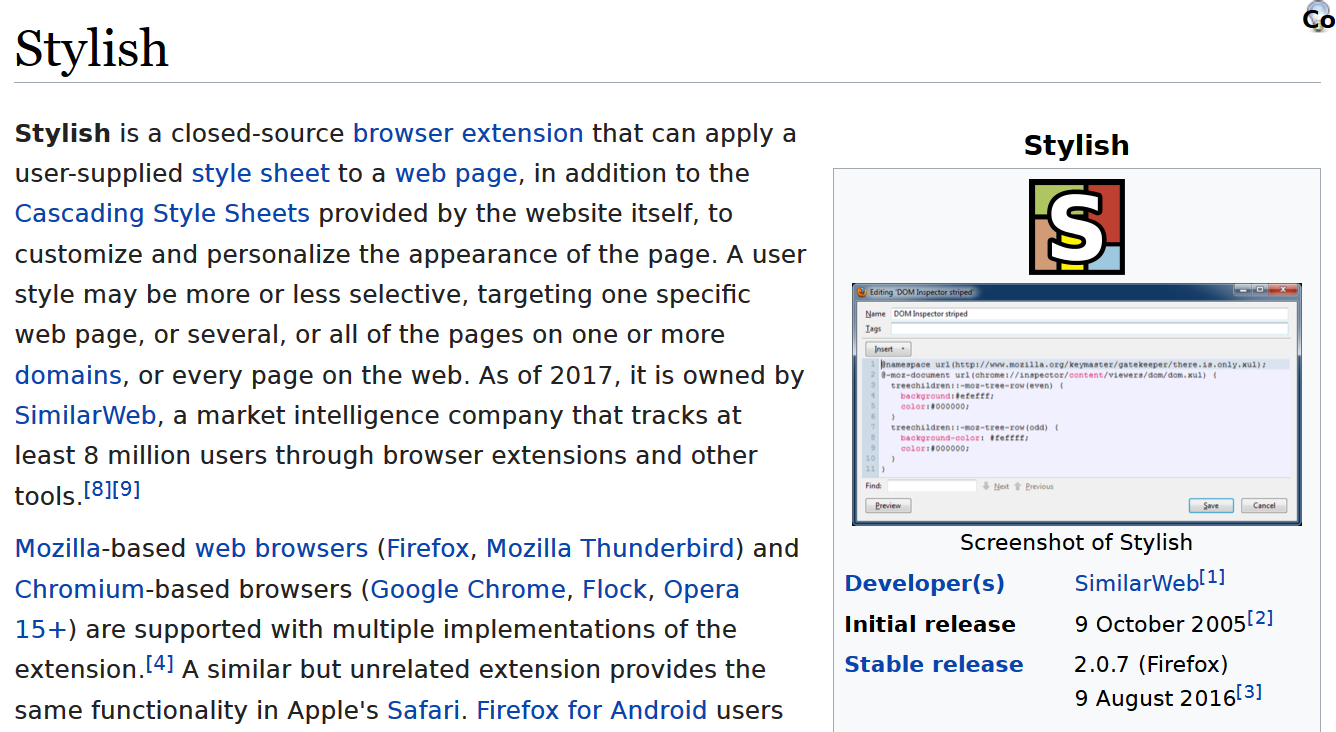Click the '2.0.7 (Firefox)' version text
1336x732 pixels.
[1151, 665]
